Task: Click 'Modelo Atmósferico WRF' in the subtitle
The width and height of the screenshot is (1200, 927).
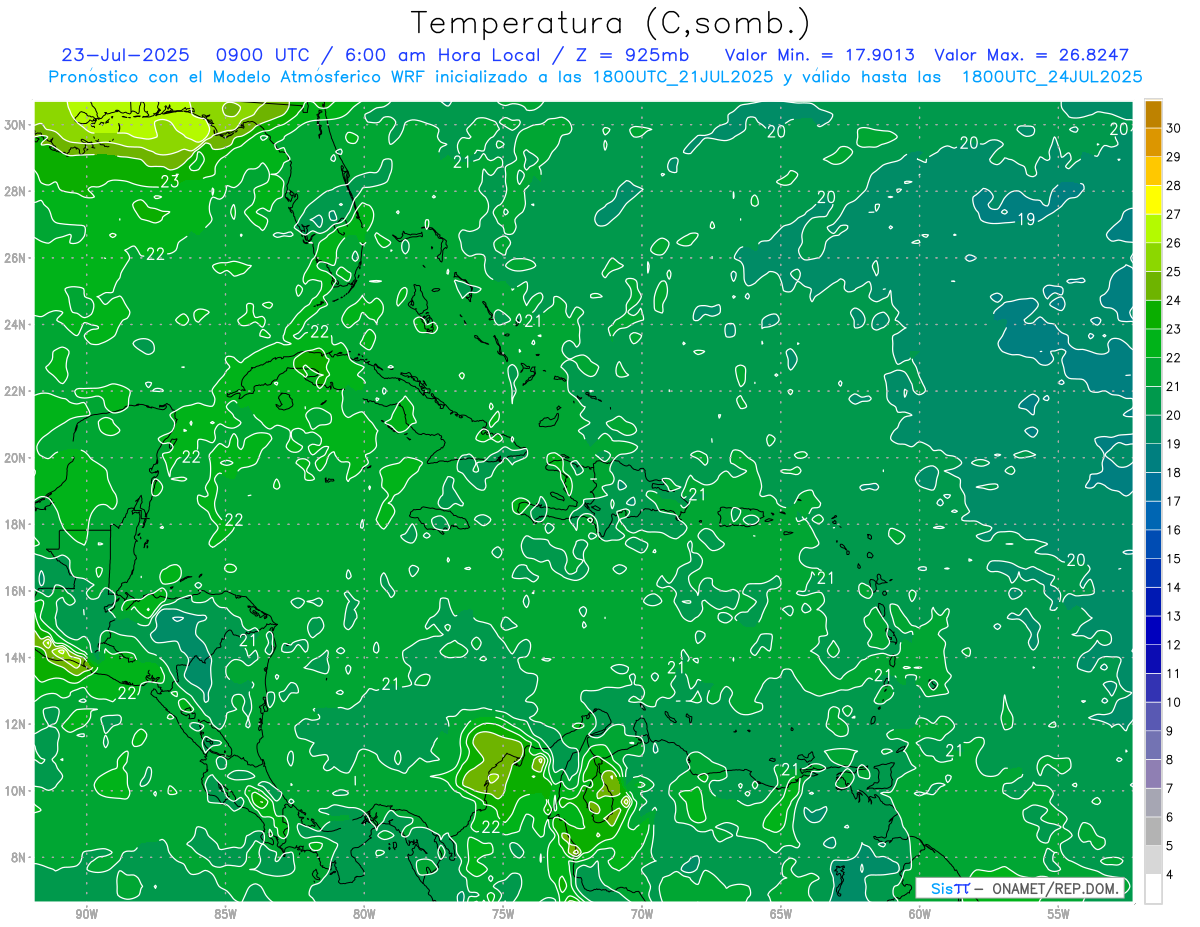Action: pyautogui.click(x=320, y=77)
